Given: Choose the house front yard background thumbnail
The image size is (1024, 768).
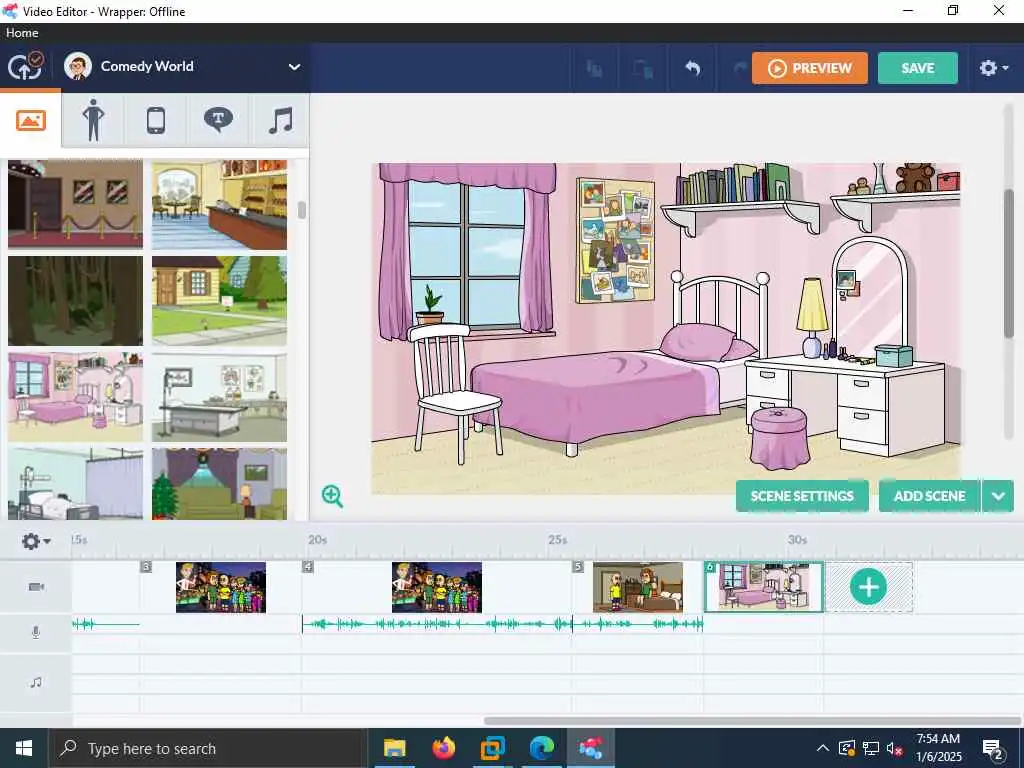Looking at the screenshot, I should pos(219,300).
